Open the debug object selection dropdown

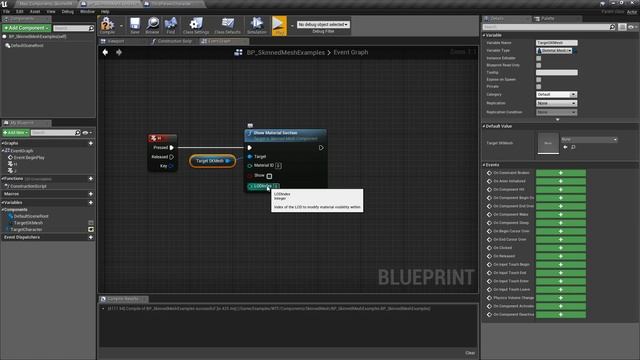point(323,24)
